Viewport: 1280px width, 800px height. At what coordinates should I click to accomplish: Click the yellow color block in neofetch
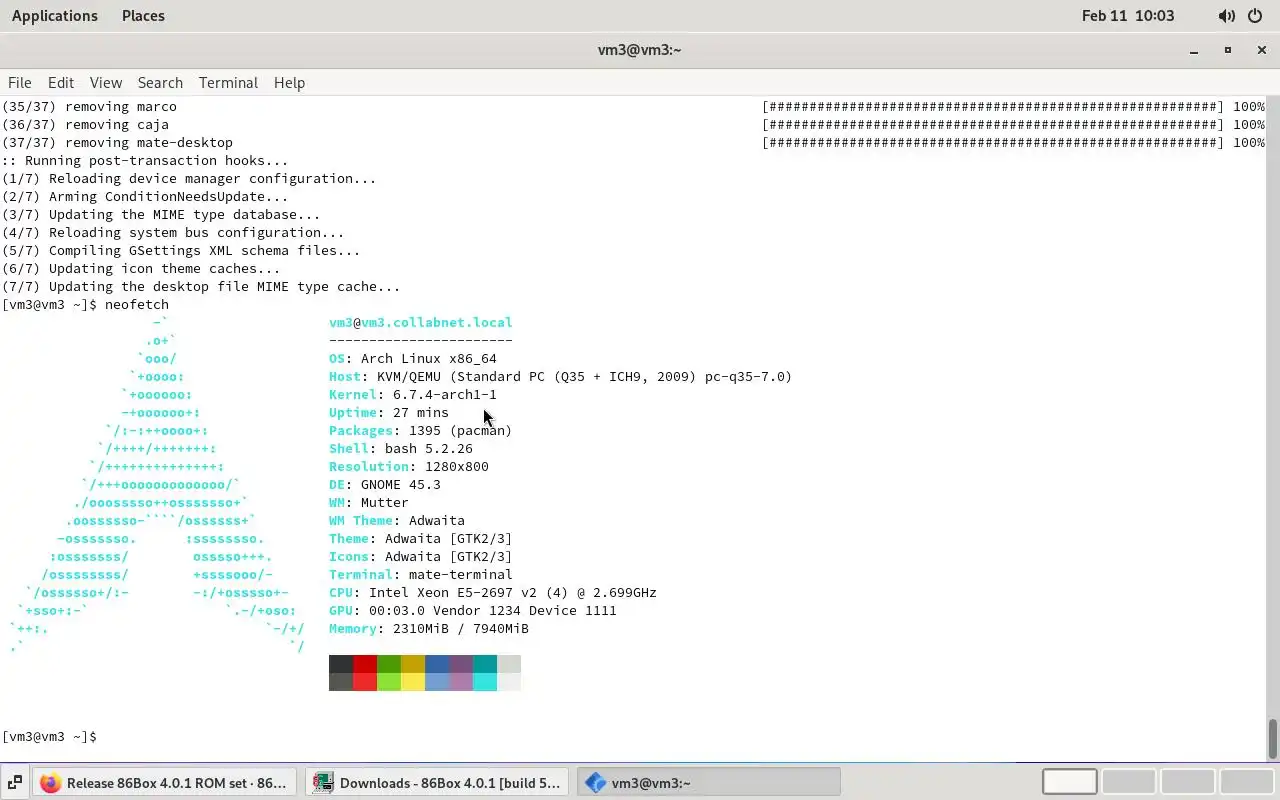click(413, 664)
